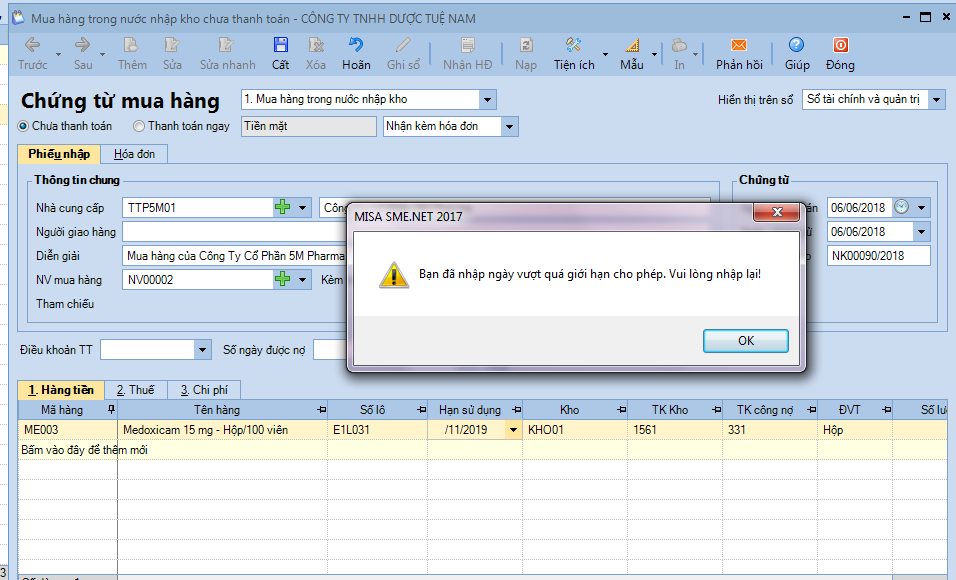Screen dimensions: 956x580
Task: Select the 1. Hàng tiền tab
Action: pos(61,390)
